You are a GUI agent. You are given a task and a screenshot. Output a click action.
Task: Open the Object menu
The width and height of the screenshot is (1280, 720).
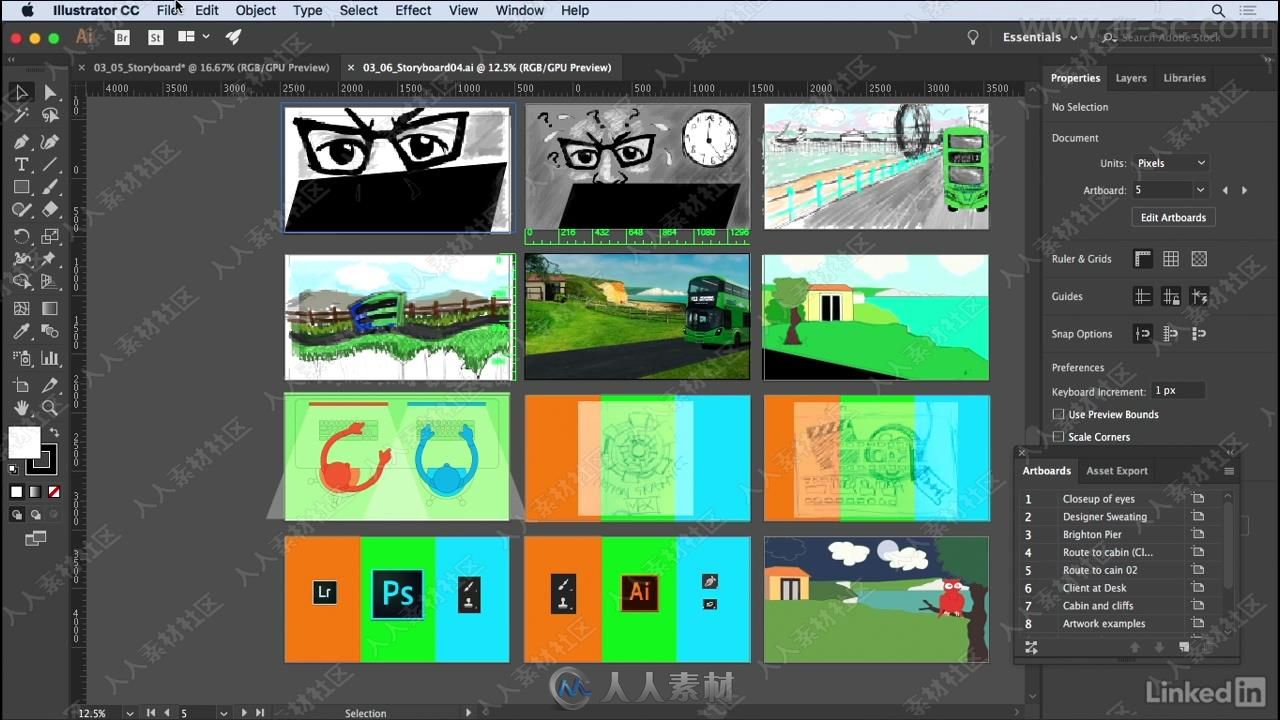point(255,10)
